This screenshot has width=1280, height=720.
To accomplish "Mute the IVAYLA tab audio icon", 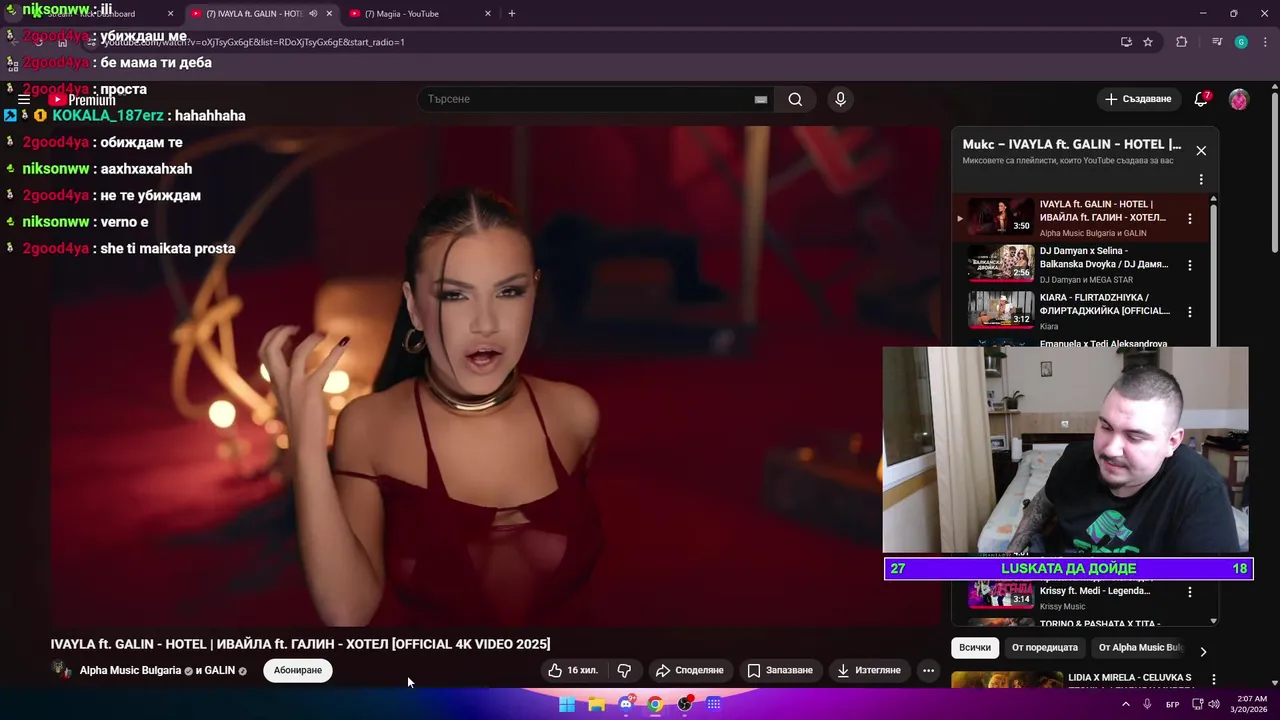I will tap(313, 14).
